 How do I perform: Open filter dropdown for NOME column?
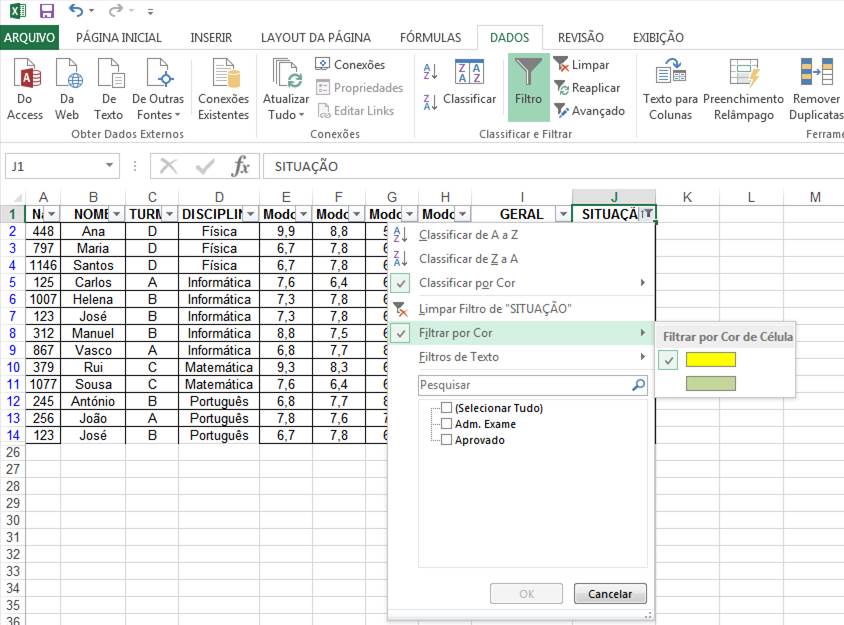click(x=116, y=214)
